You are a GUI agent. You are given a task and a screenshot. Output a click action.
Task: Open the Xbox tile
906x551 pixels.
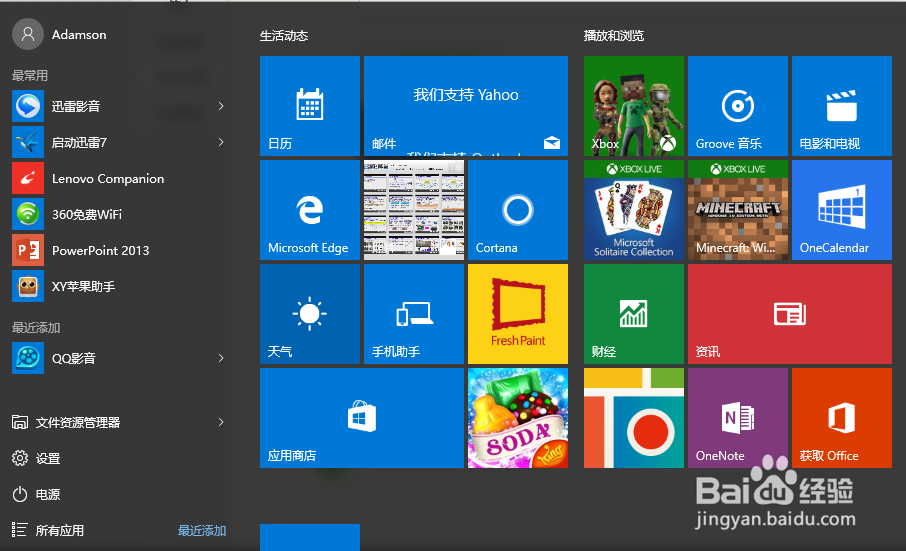(634, 106)
